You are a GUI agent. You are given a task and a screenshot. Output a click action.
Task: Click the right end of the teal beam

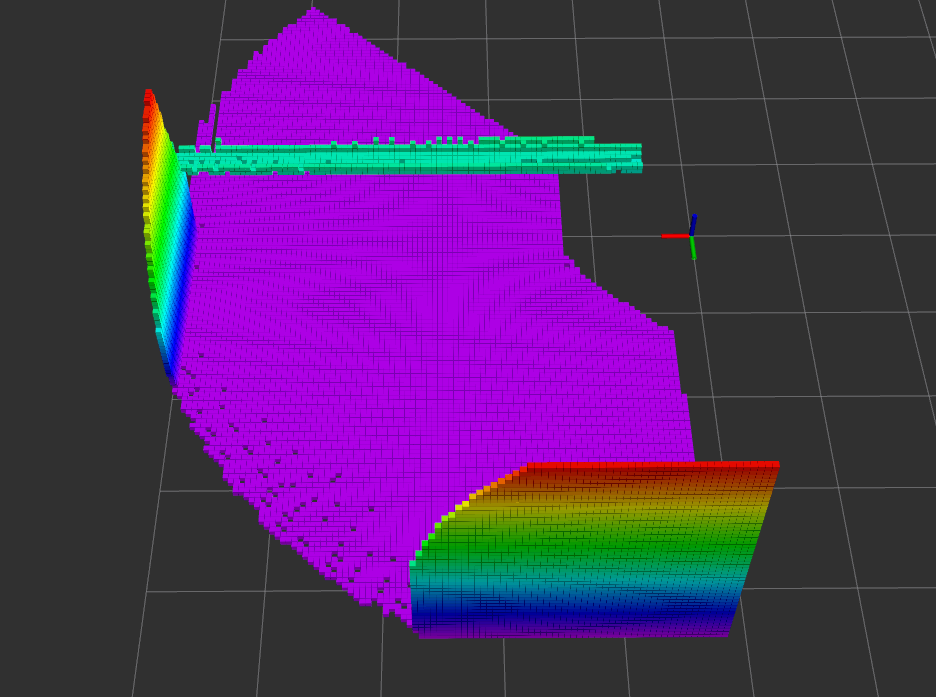[630, 155]
